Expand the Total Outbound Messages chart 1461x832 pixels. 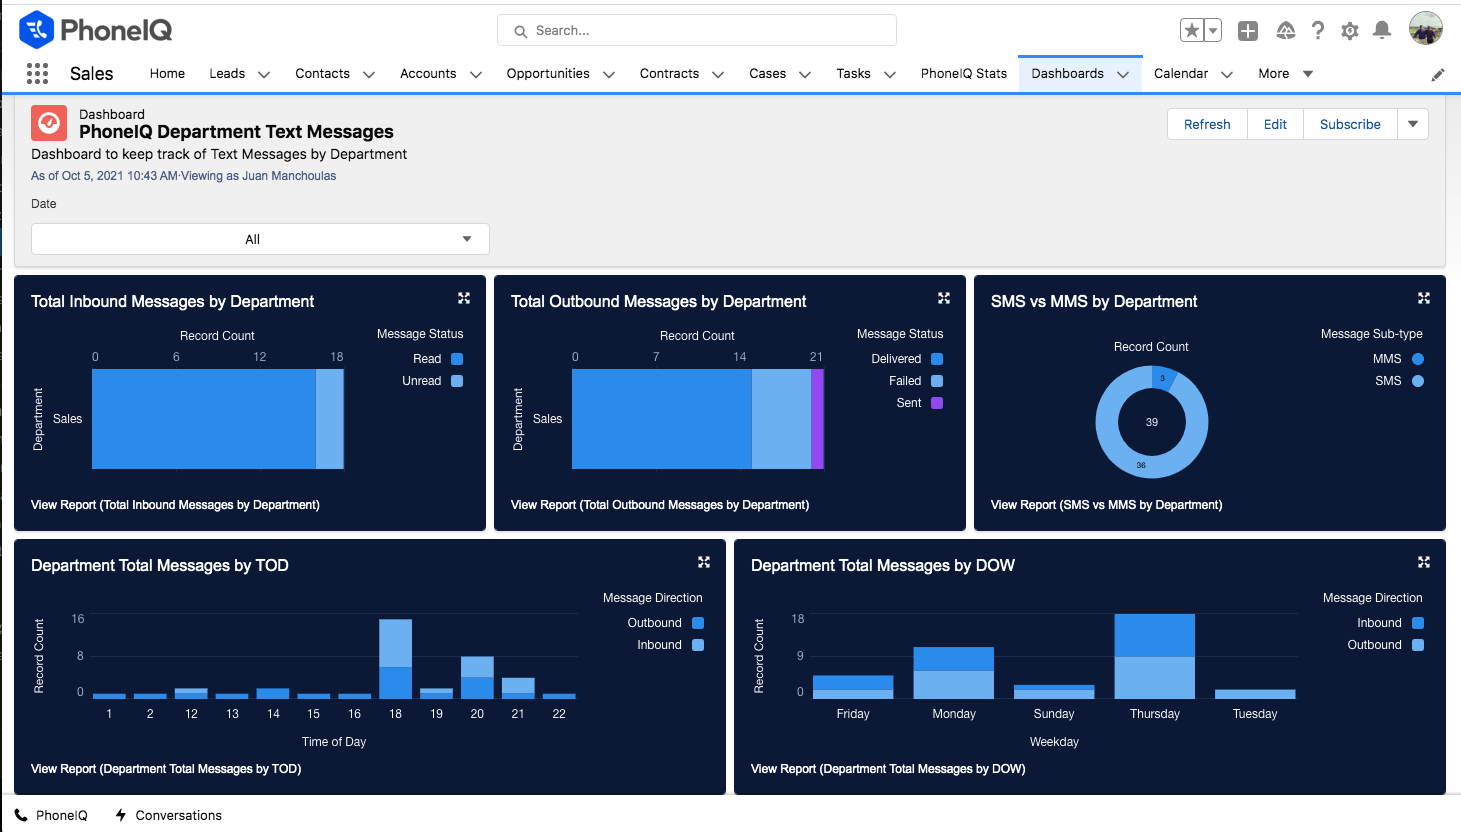[x=944, y=298]
